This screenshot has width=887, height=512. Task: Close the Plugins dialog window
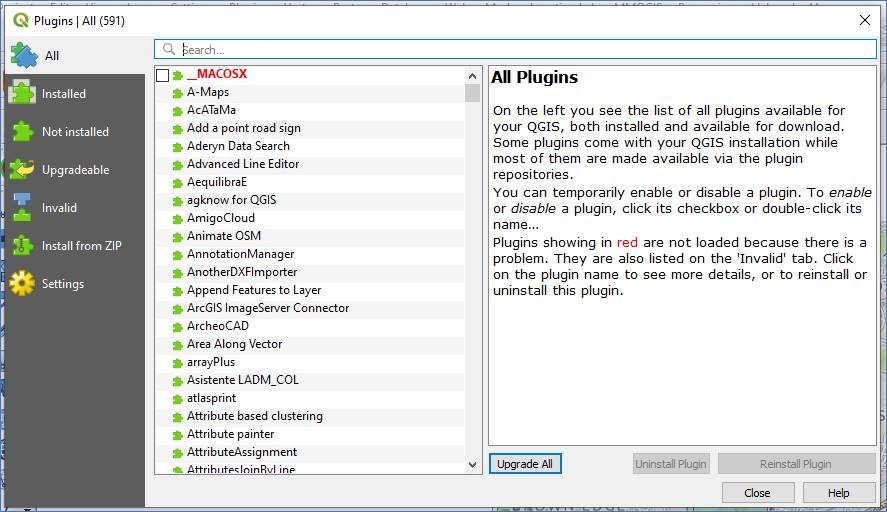pos(865,20)
